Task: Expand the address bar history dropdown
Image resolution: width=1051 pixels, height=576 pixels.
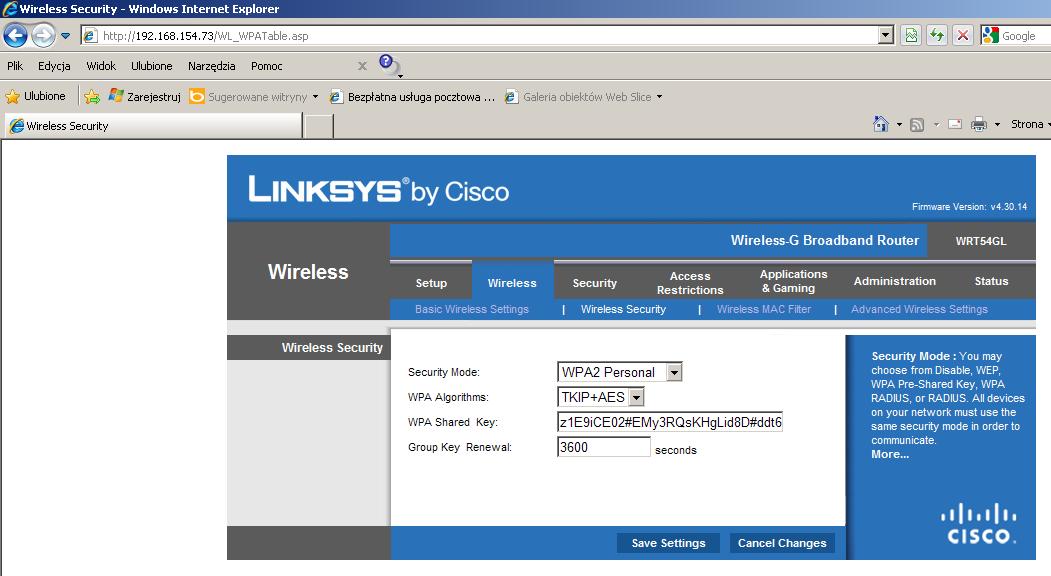Action: click(886, 36)
